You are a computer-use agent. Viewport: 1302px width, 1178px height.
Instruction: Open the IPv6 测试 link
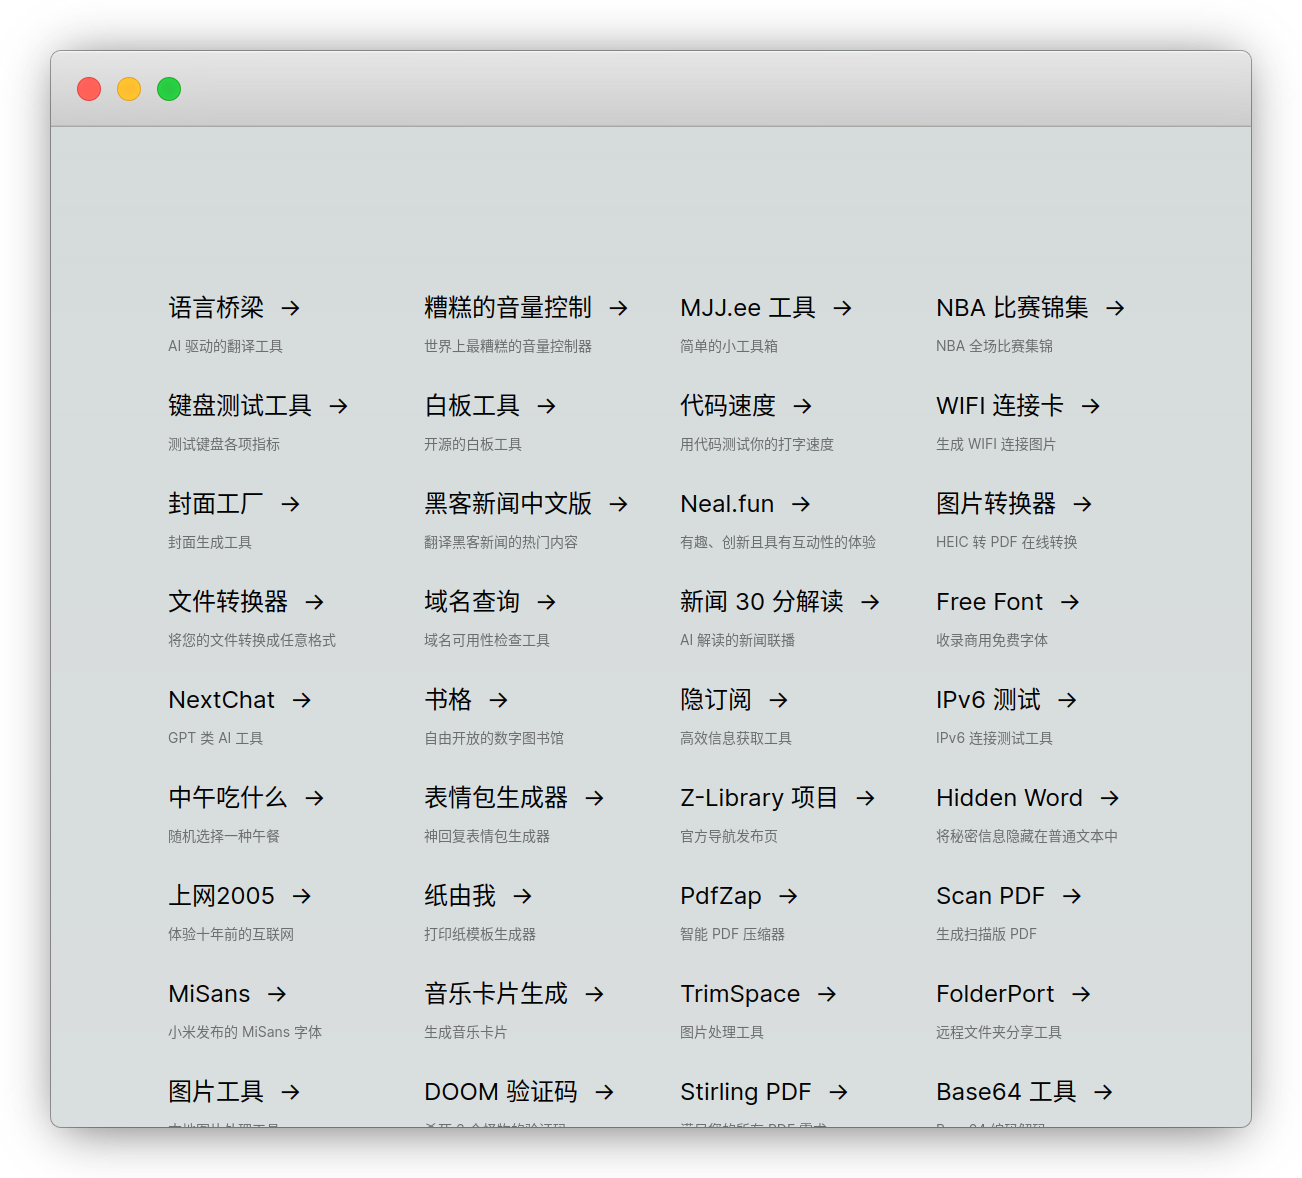coord(988,700)
